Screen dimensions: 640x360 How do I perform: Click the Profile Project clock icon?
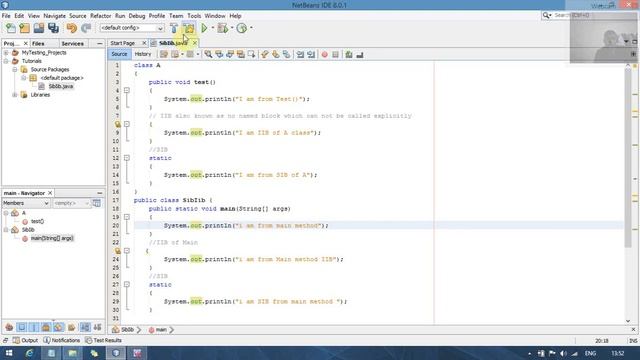pos(242,28)
